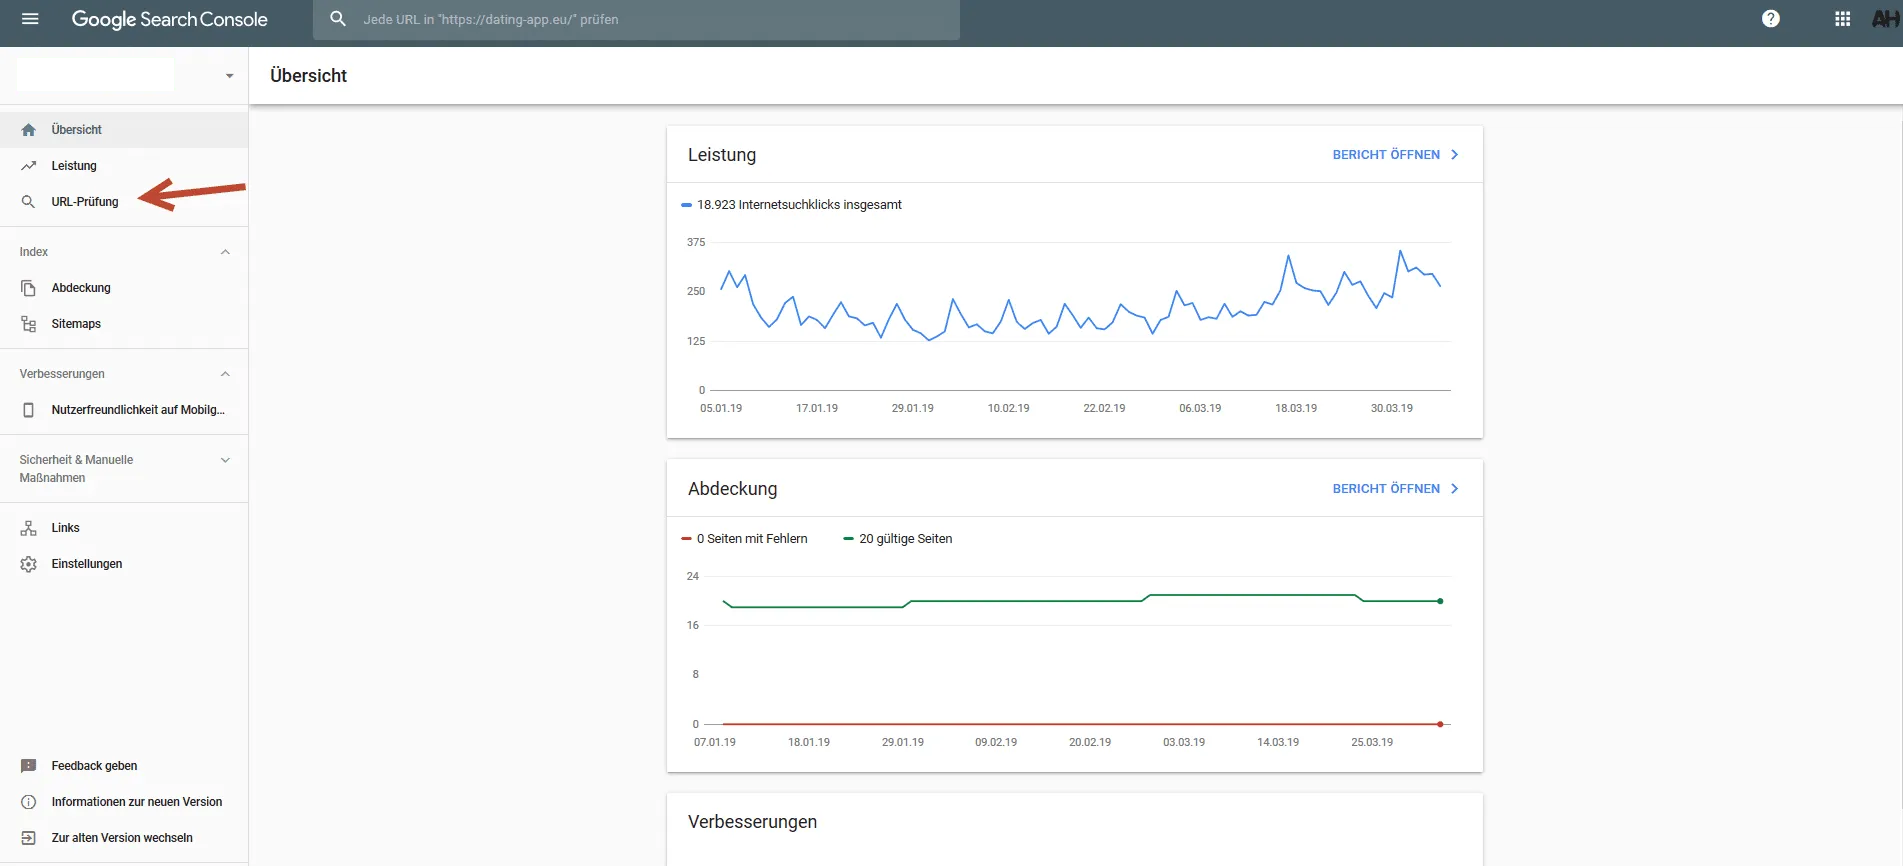The height and width of the screenshot is (866, 1903).
Task: Open the property selector dropdown arrow
Action: coord(229,76)
